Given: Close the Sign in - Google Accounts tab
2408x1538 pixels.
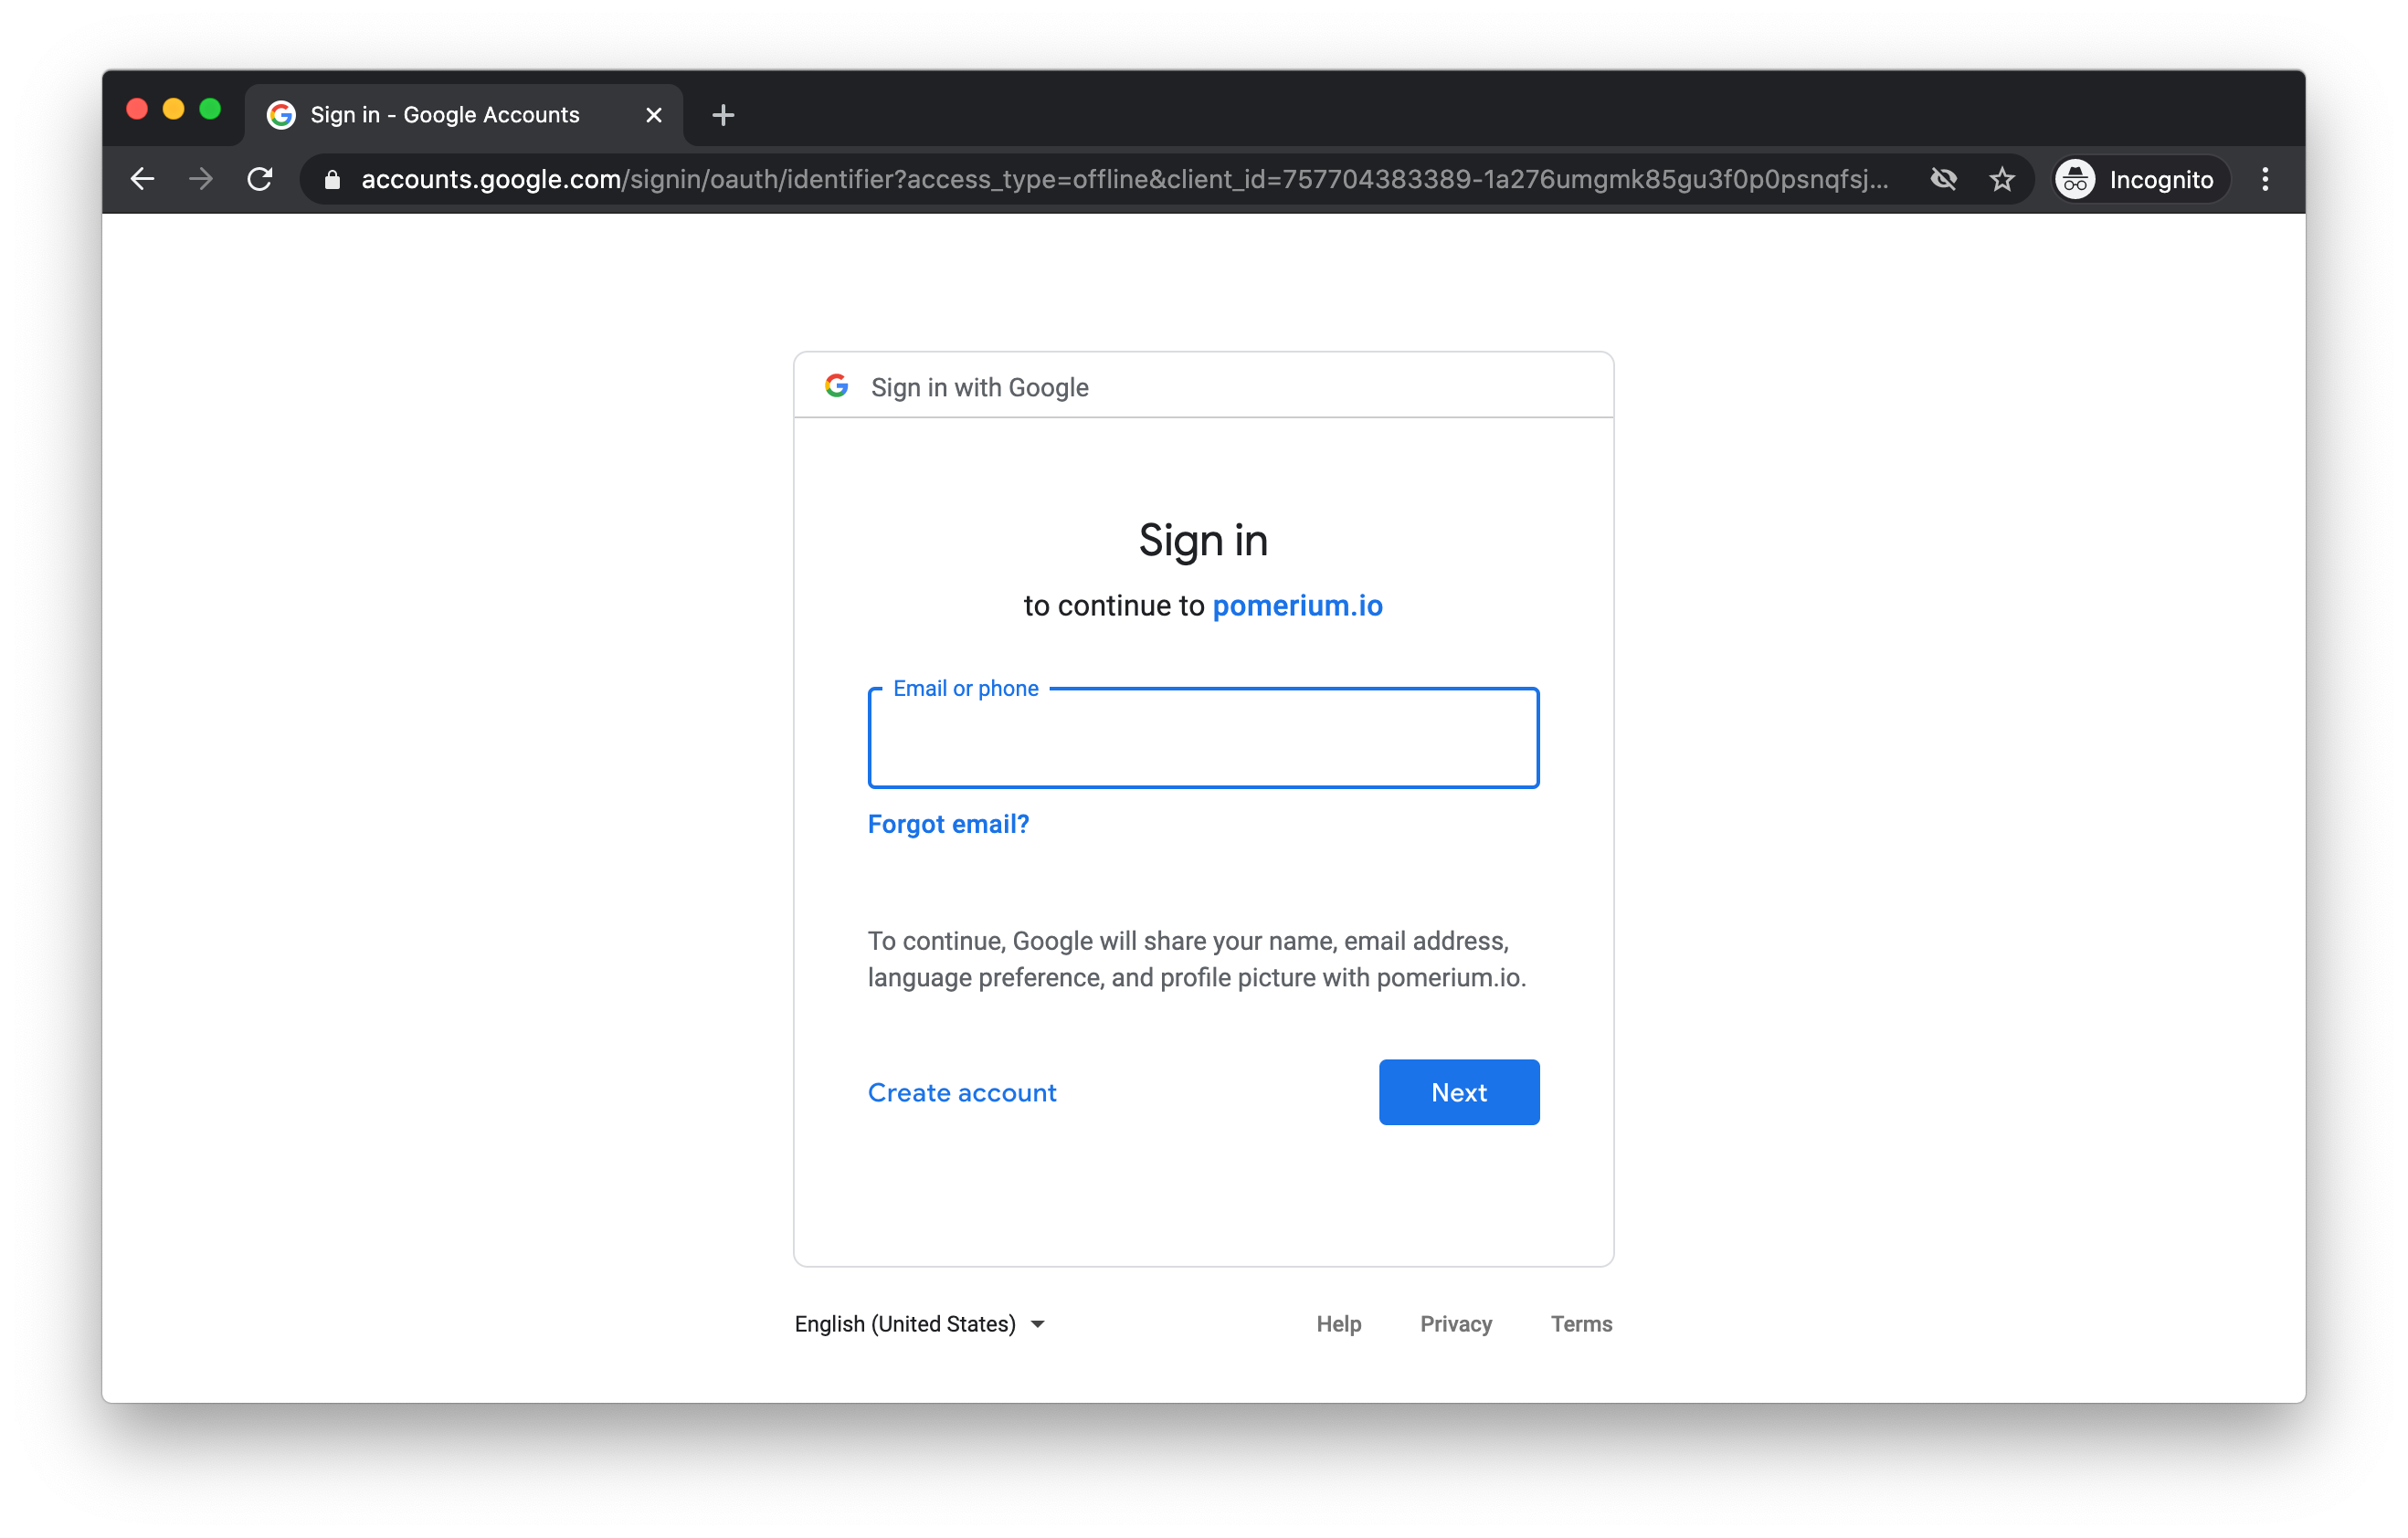Looking at the screenshot, I should coord(654,115).
